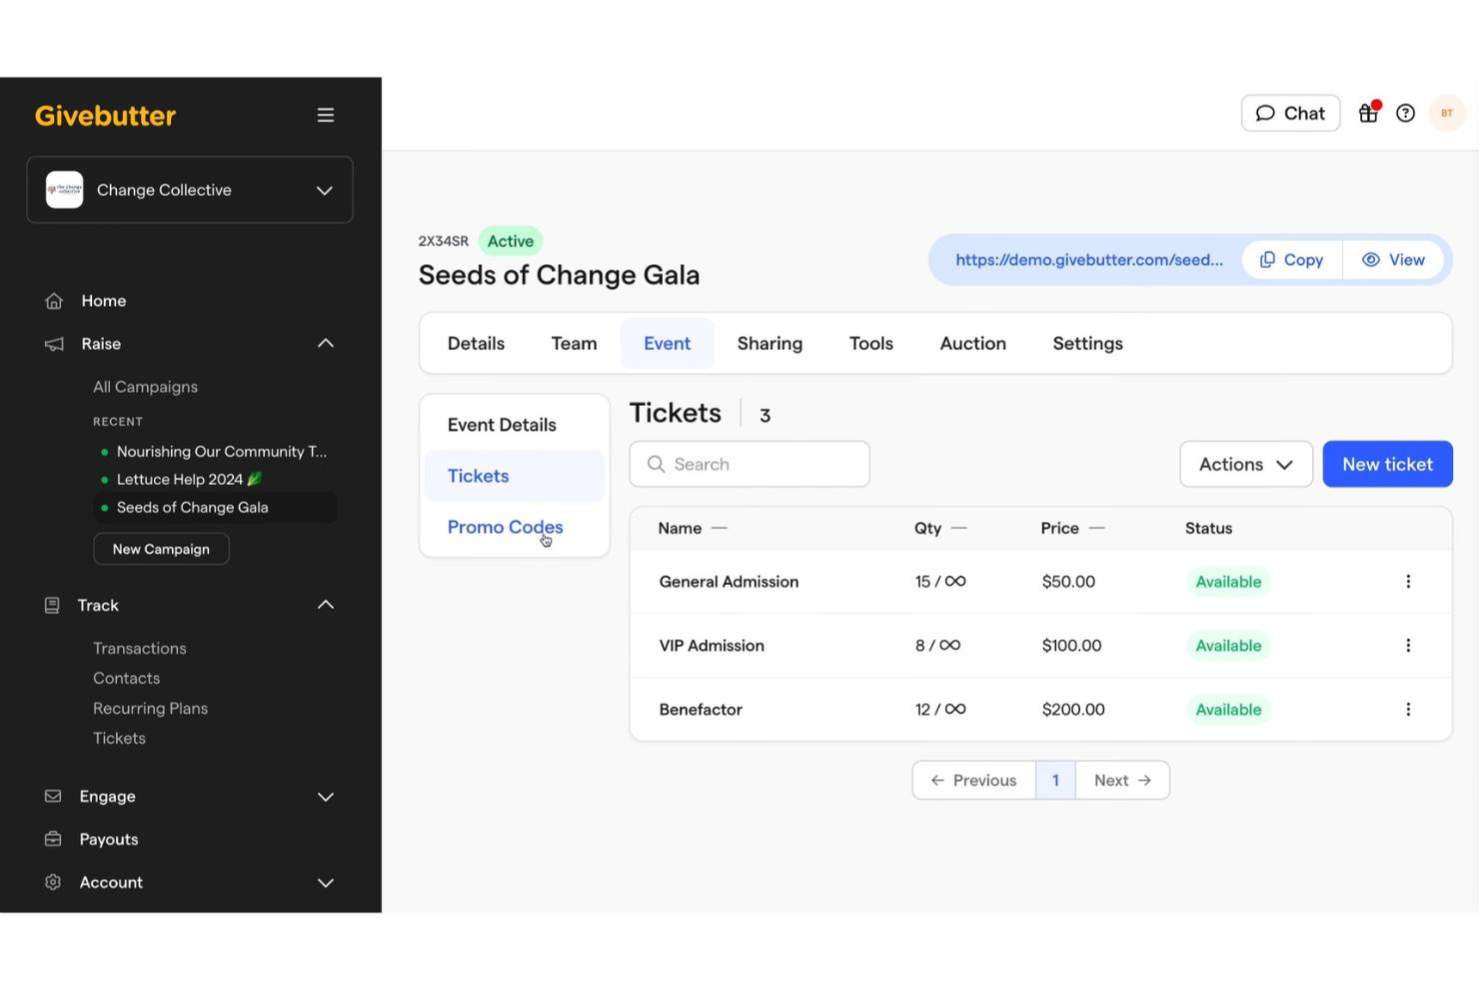Click the search magnifier in Tickets search
The height and width of the screenshot is (987, 1480).
coord(655,464)
